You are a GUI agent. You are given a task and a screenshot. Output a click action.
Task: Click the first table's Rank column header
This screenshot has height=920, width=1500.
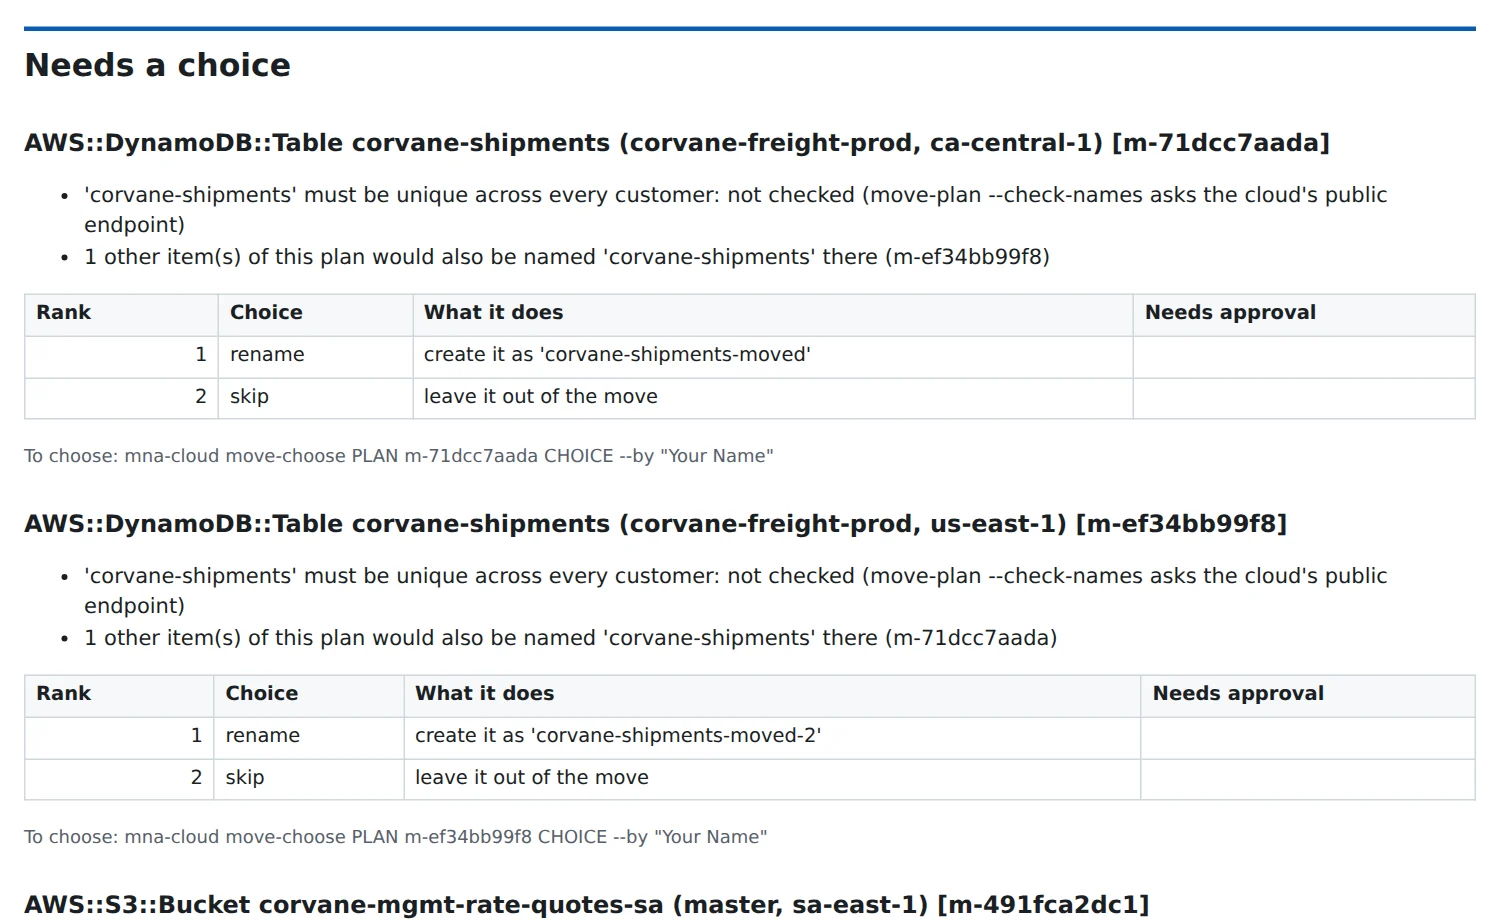(x=121, y=315)
